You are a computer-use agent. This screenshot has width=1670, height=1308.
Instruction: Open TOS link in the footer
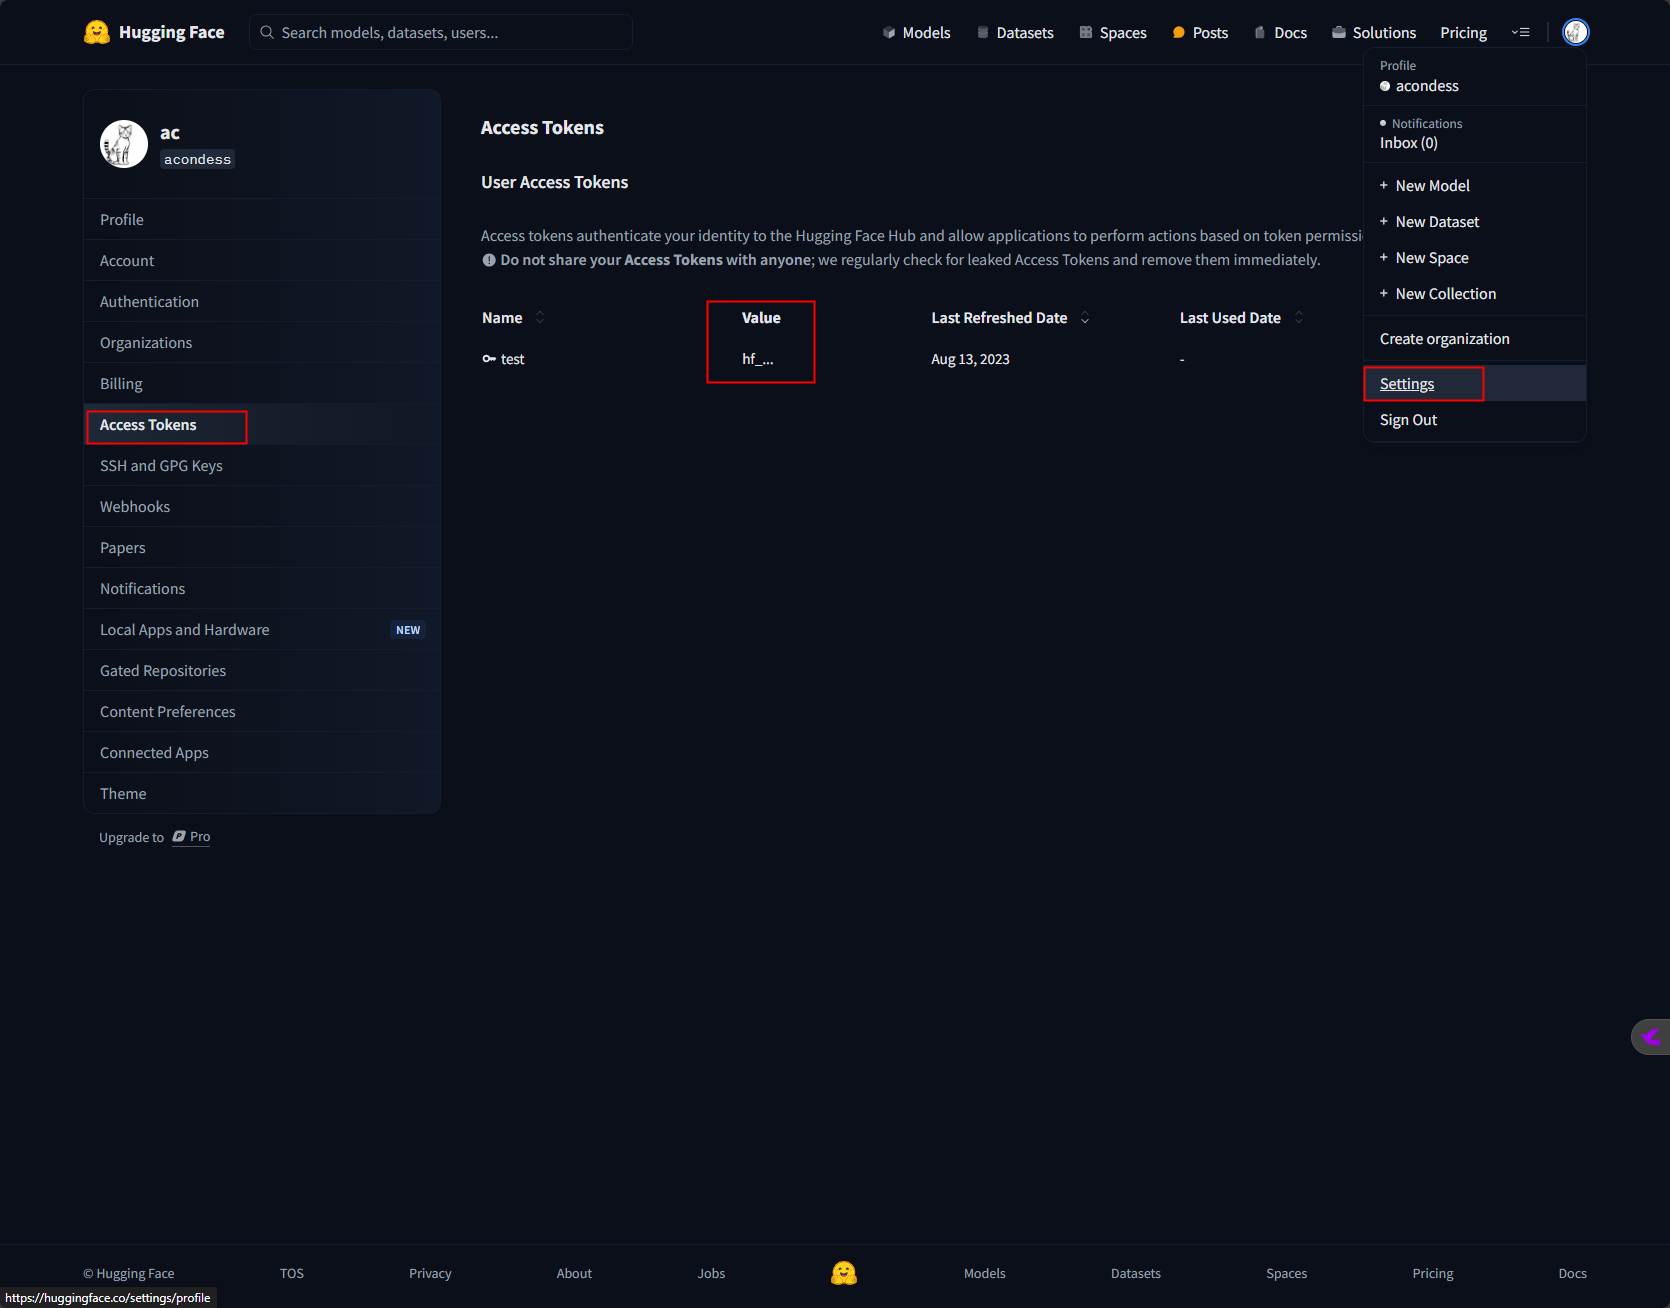(292, 1273)
